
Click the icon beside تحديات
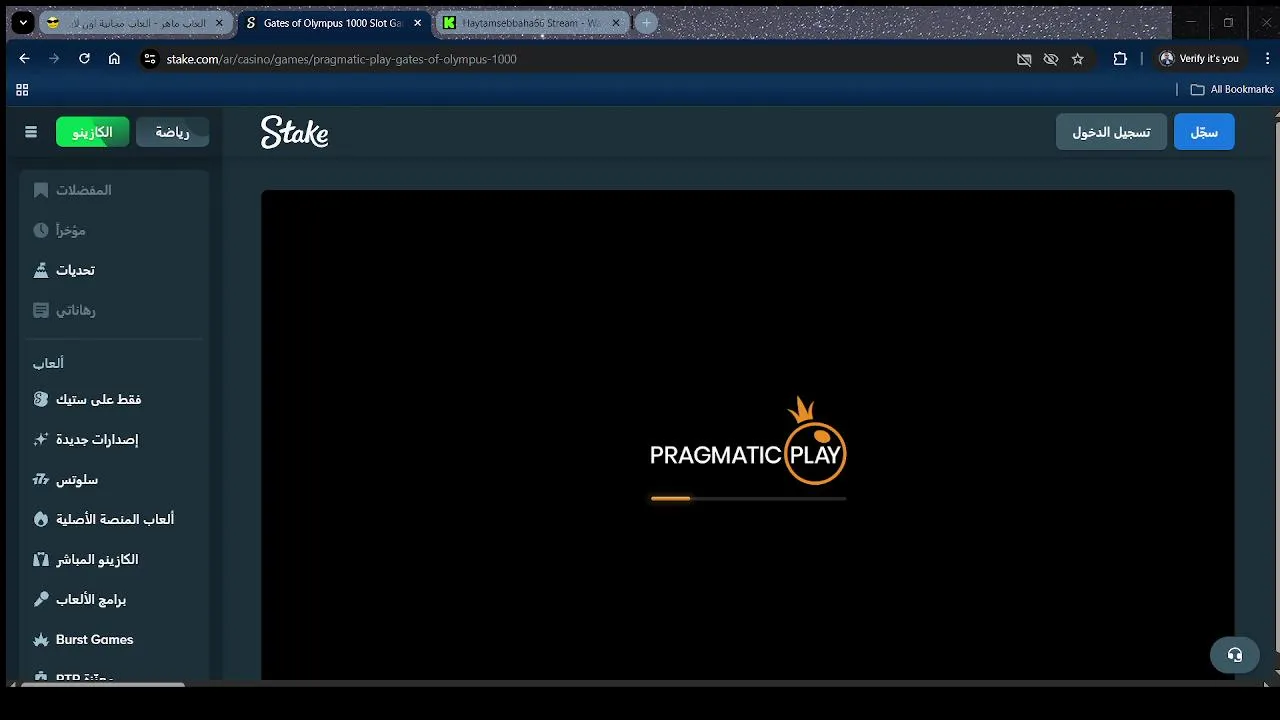coord(41,270)
